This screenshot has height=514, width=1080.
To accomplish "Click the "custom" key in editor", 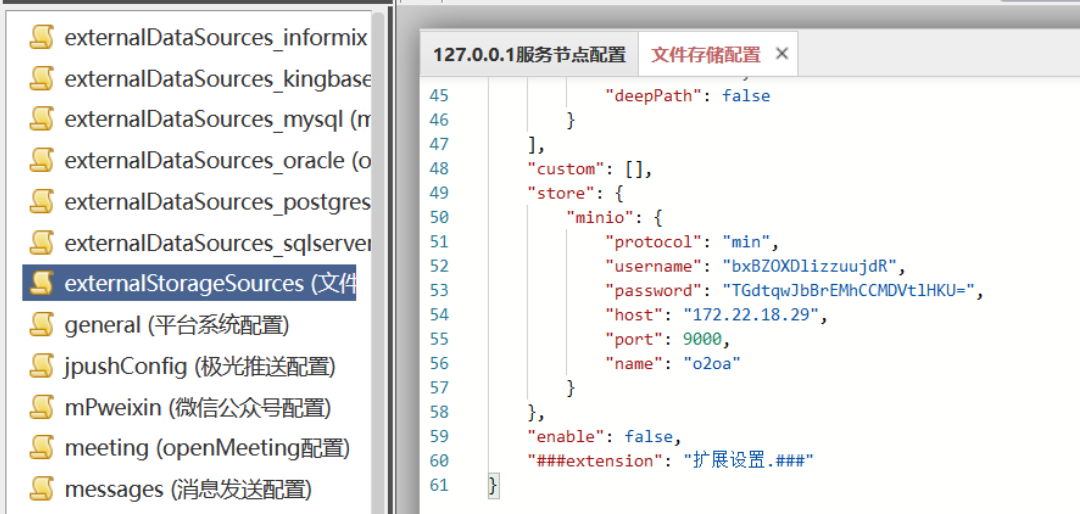I will (566, 169).
